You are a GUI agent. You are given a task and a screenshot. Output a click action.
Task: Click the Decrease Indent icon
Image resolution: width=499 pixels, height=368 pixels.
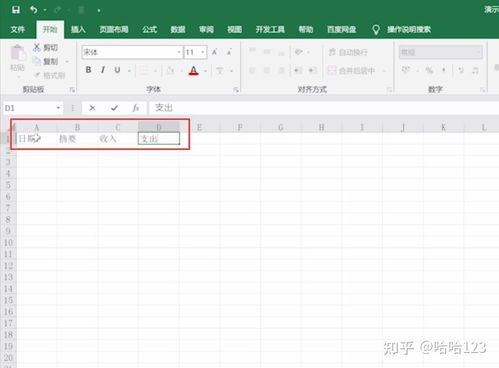point(298,70)
